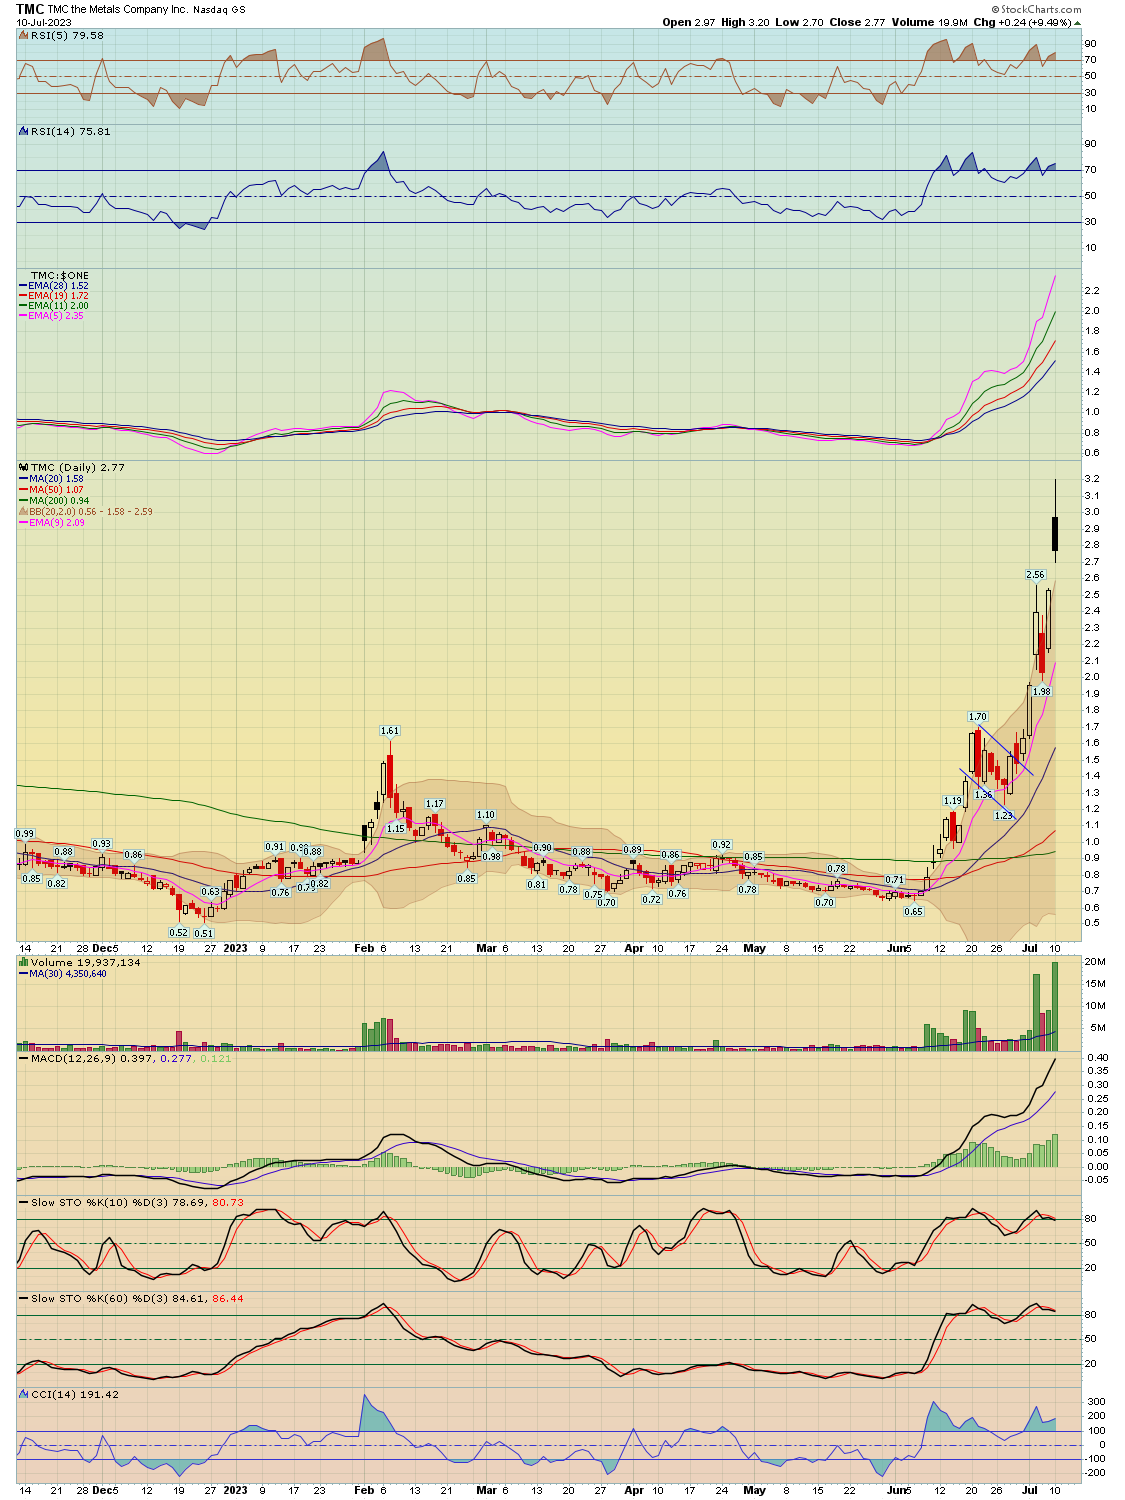Image resolution: width=1125 pixels, height=1500 pixels.
Task: Click the 'TMC:$ONE' panel title
Action: tap(60, 276)
